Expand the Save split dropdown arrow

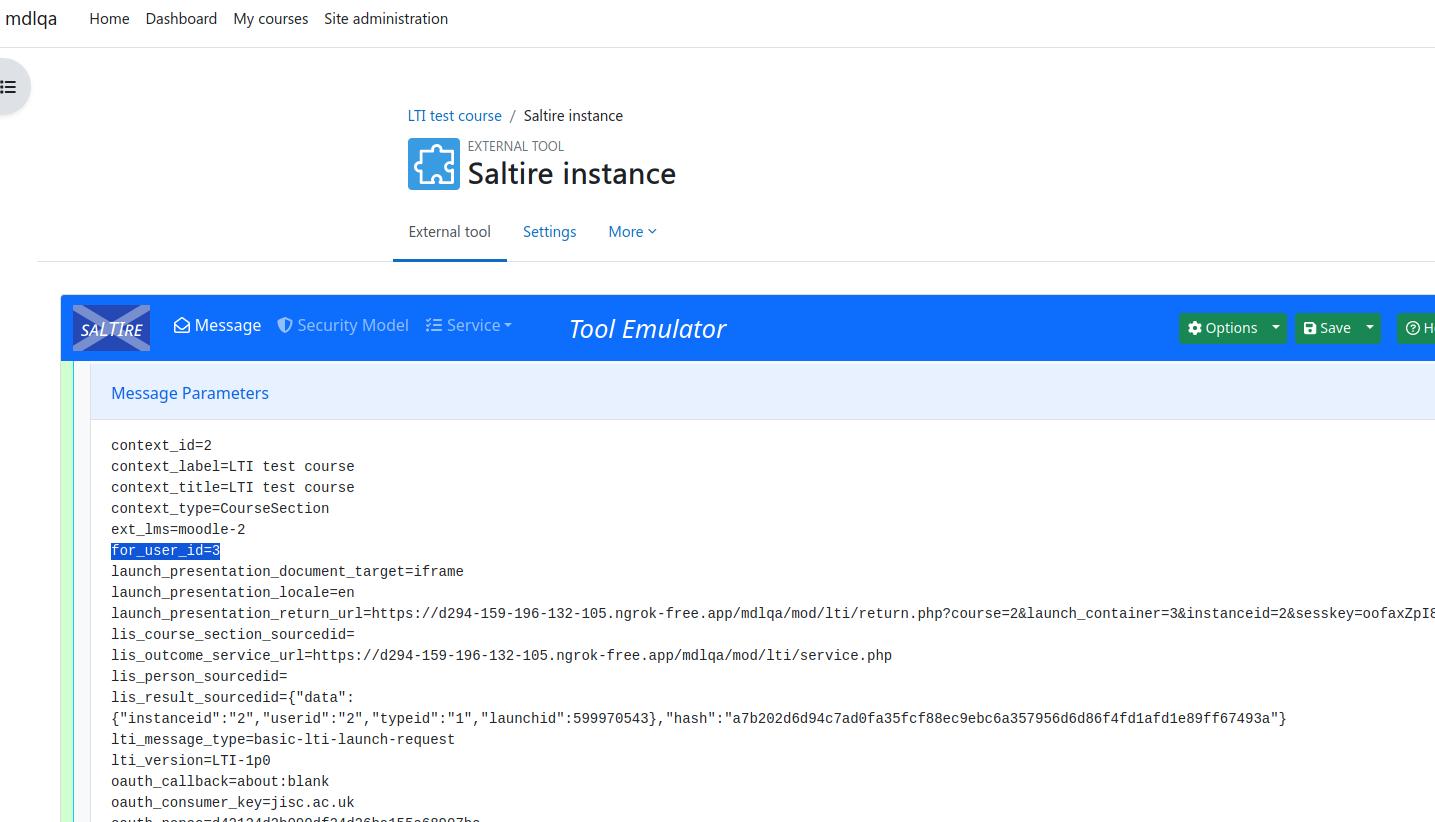pyautogui.click(x=1370, y=328)
